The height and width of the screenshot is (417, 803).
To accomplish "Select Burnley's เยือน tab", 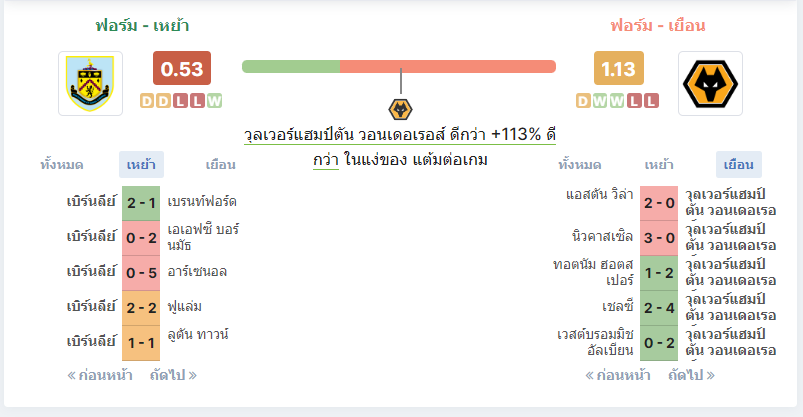I will tap(220, 165).
